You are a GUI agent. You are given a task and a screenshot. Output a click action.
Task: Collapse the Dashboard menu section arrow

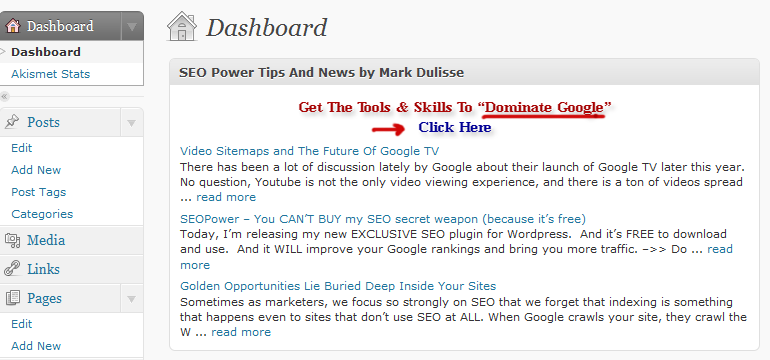(132, 26)
